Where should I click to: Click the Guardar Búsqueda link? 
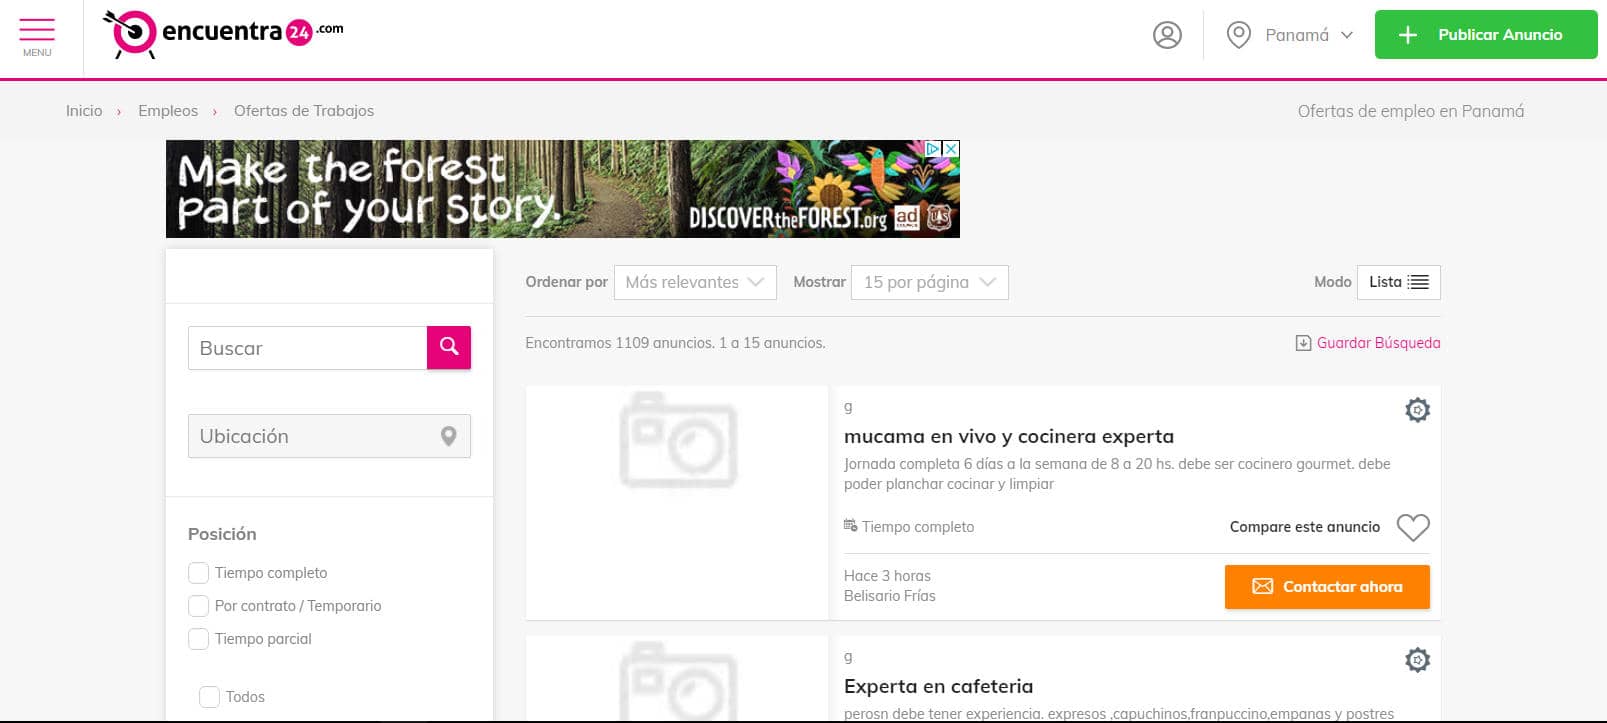(x=1368, y=343)
